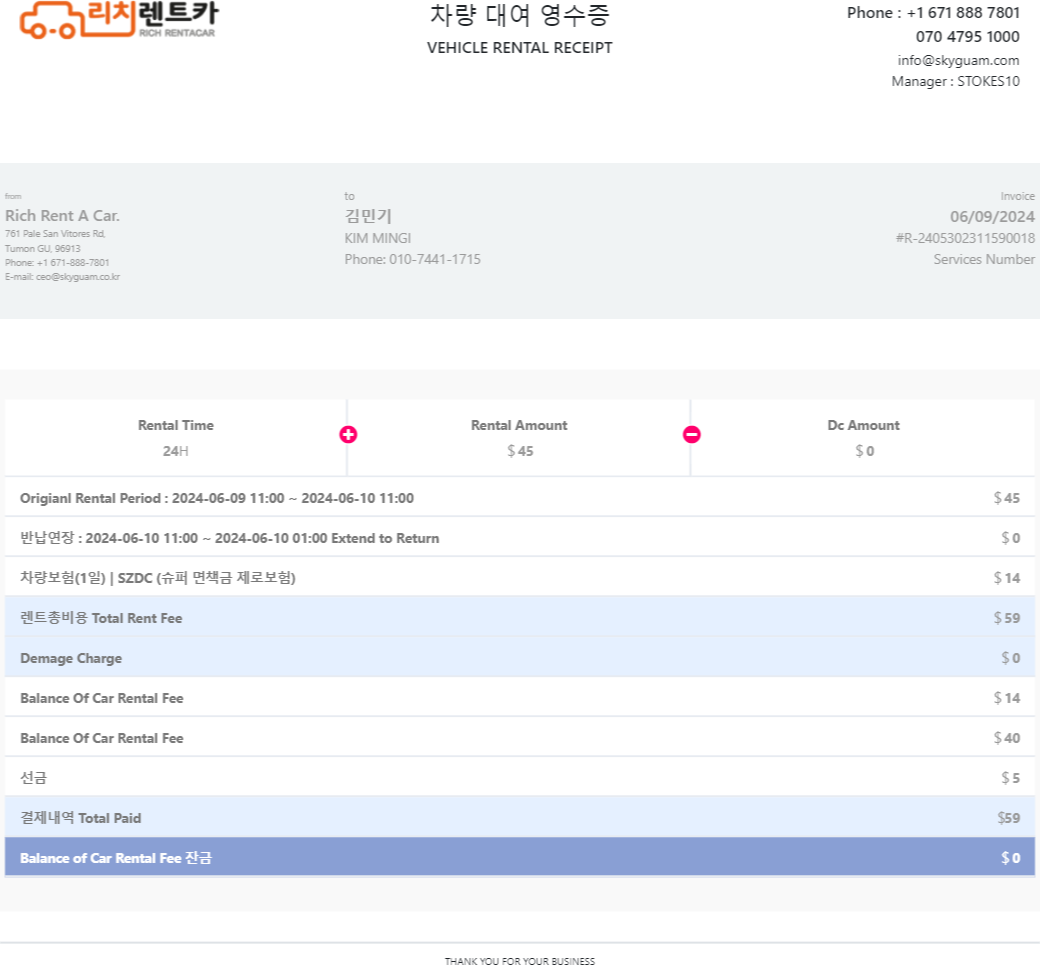Click the Balance Of Car Rental Fee $ 40 amount
This screenshot has width=1040, height=969.
pyautogui.click(x=1006, y=738)
